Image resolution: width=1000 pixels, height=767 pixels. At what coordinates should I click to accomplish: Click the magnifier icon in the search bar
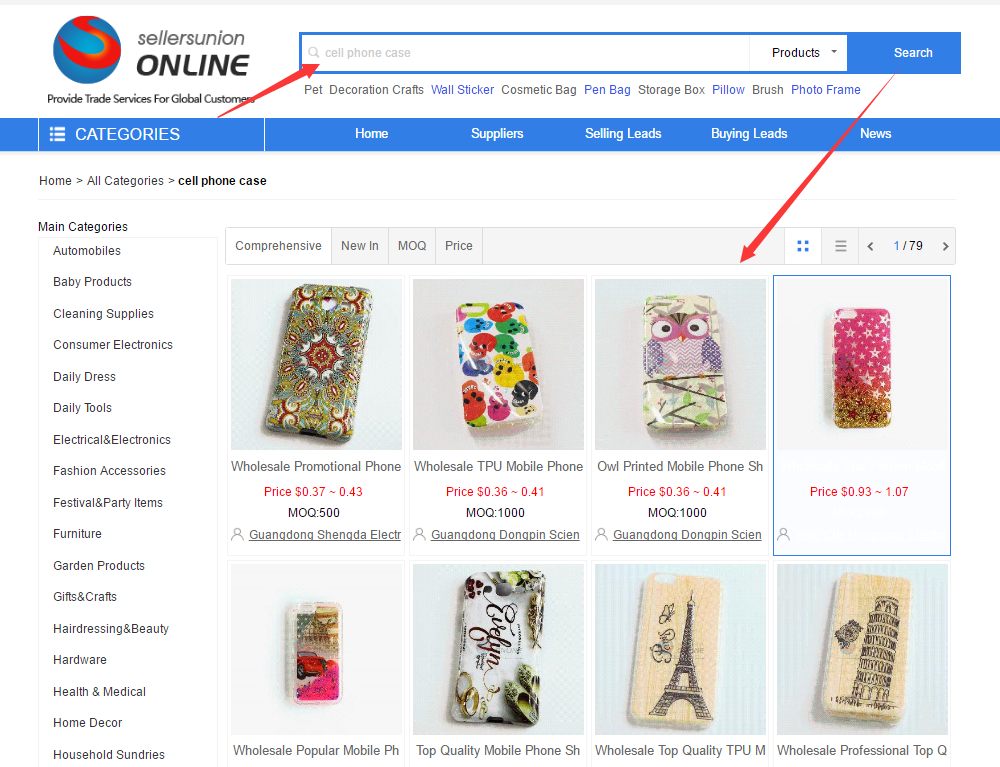pyautogui.click(x=314, y=52)
